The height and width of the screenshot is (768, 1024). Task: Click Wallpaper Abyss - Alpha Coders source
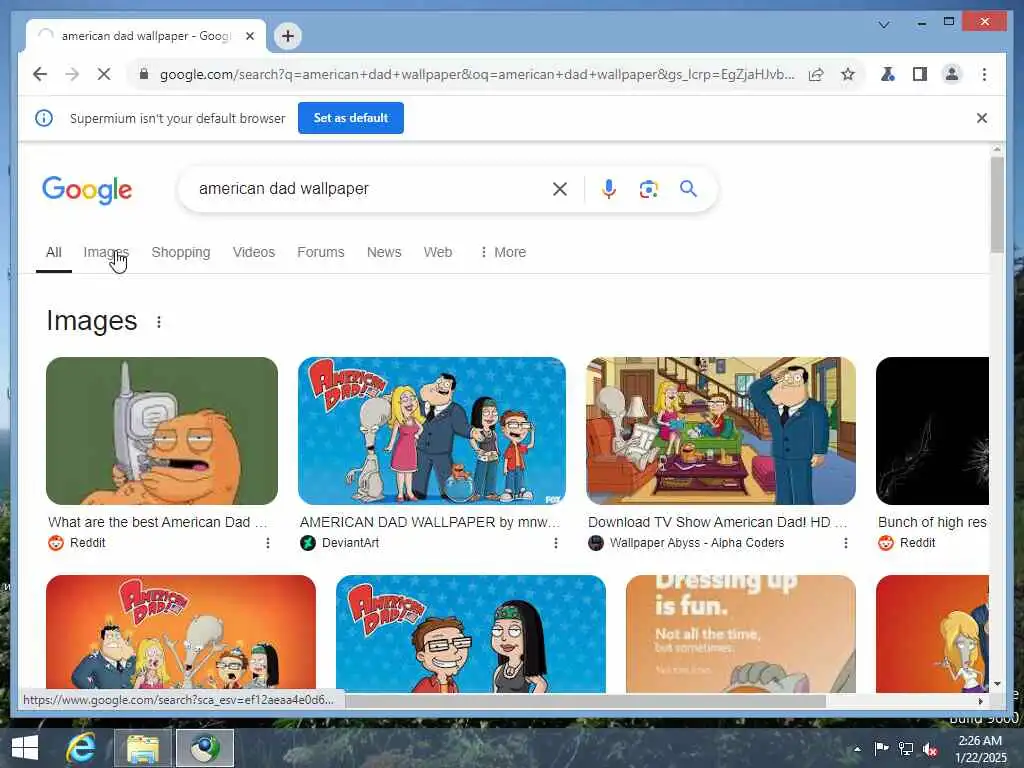point(697,543)
